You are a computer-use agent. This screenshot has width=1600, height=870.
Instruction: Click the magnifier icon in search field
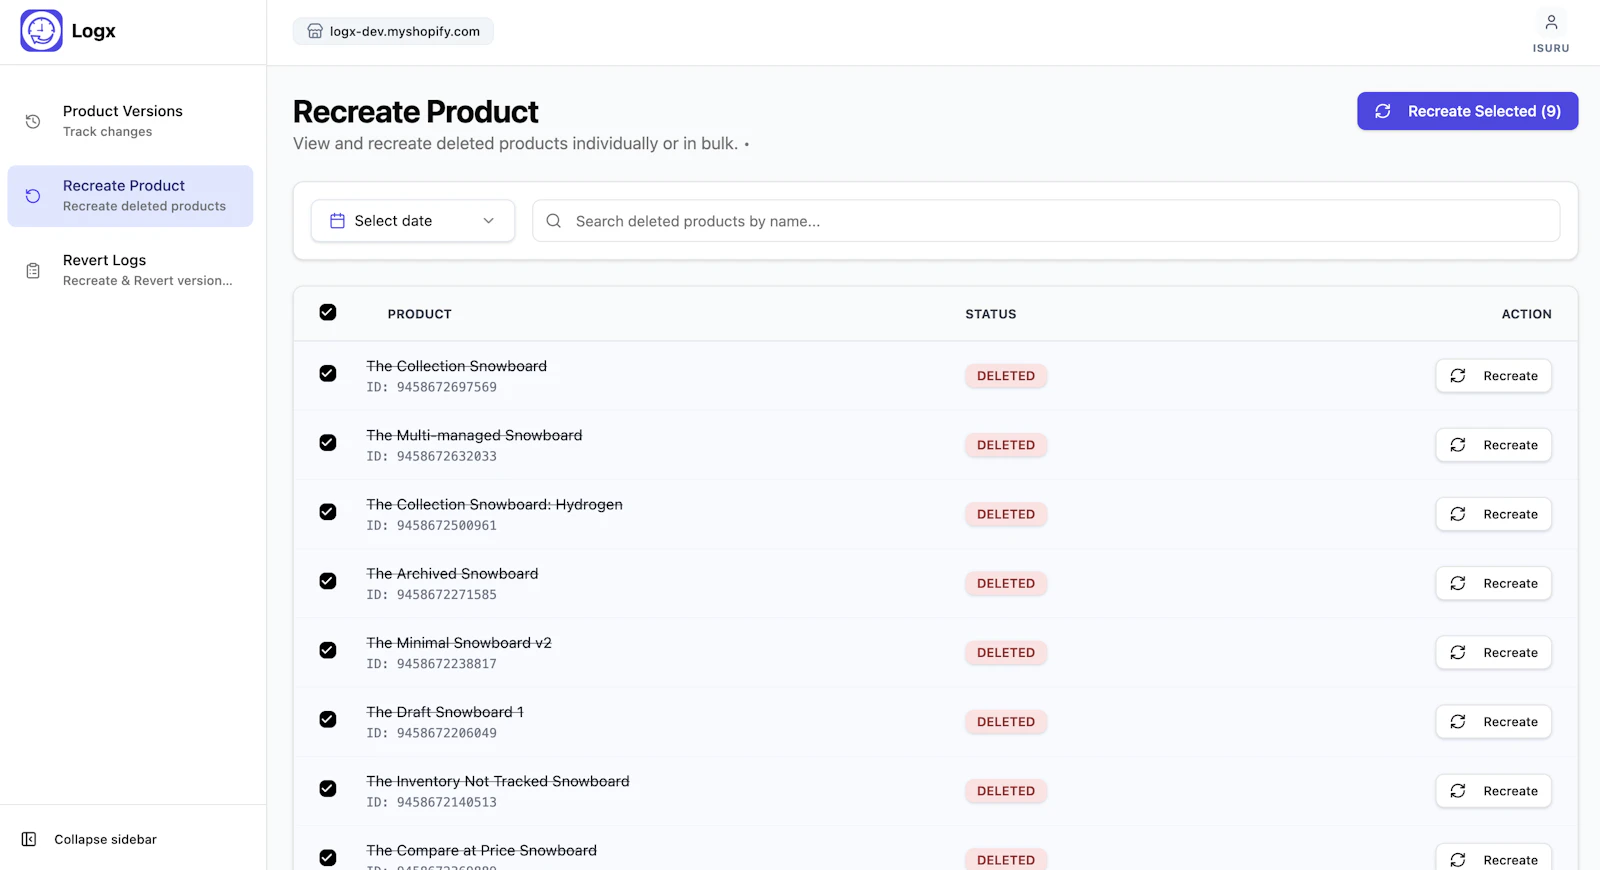point(554,221)
